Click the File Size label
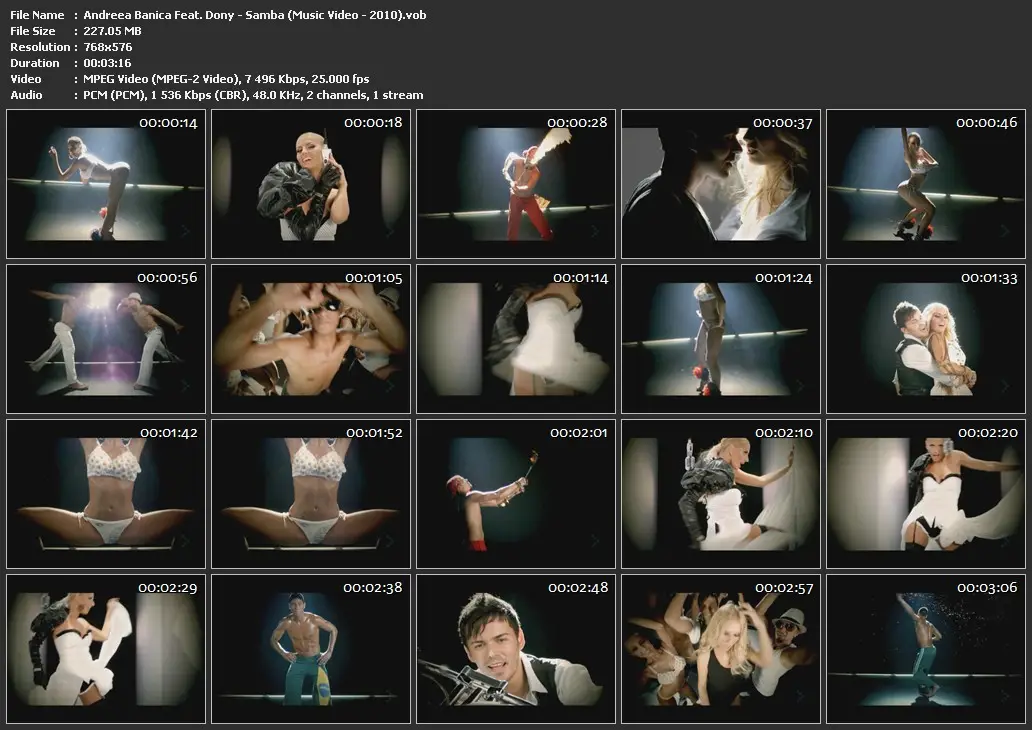The width and height of the screenshot is (1032, 730). [x=33, y=31]
